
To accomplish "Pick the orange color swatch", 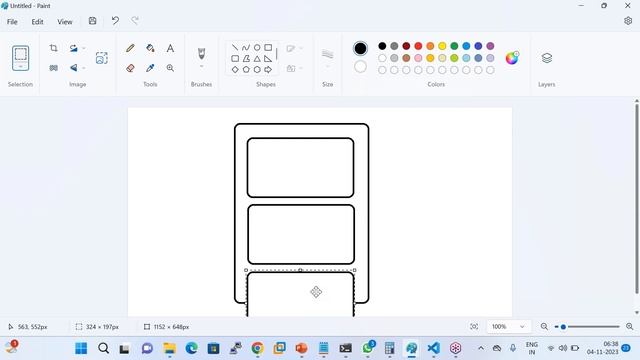I will (x=430, y=46).
